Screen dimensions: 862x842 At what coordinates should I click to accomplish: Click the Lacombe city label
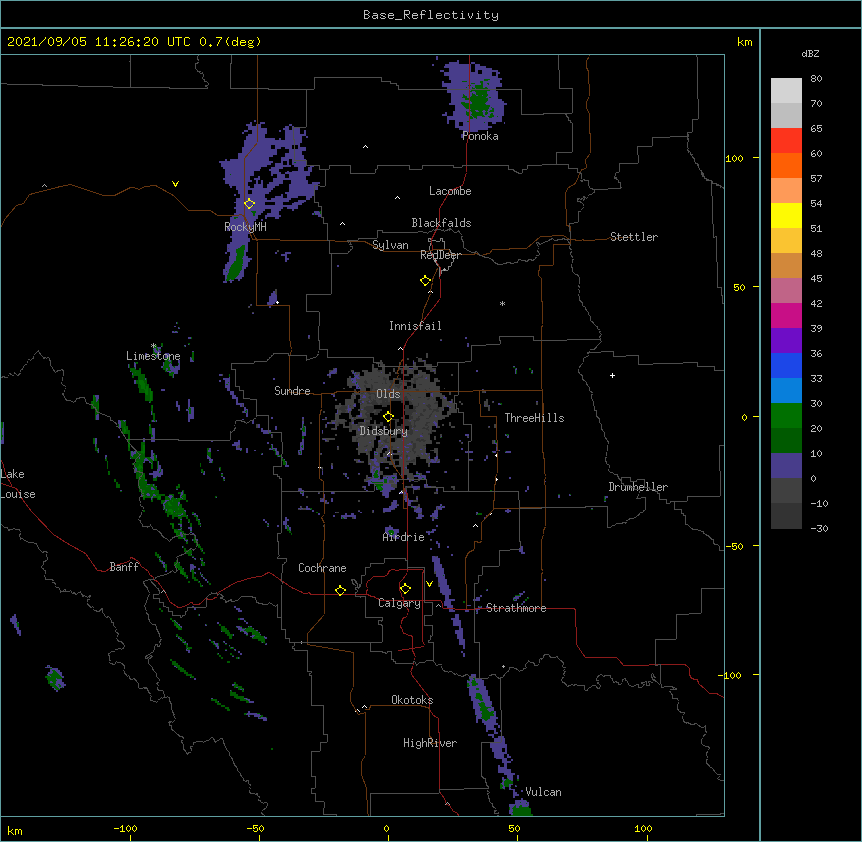click(450, 191)
